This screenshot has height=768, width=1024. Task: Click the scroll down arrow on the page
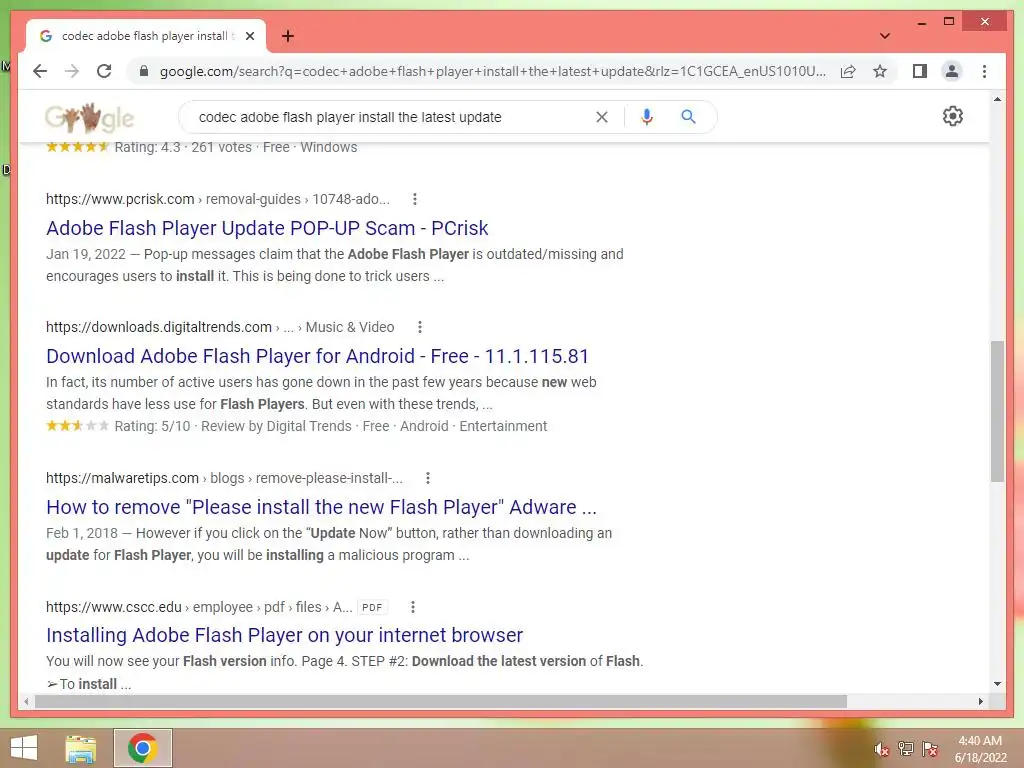997,684
